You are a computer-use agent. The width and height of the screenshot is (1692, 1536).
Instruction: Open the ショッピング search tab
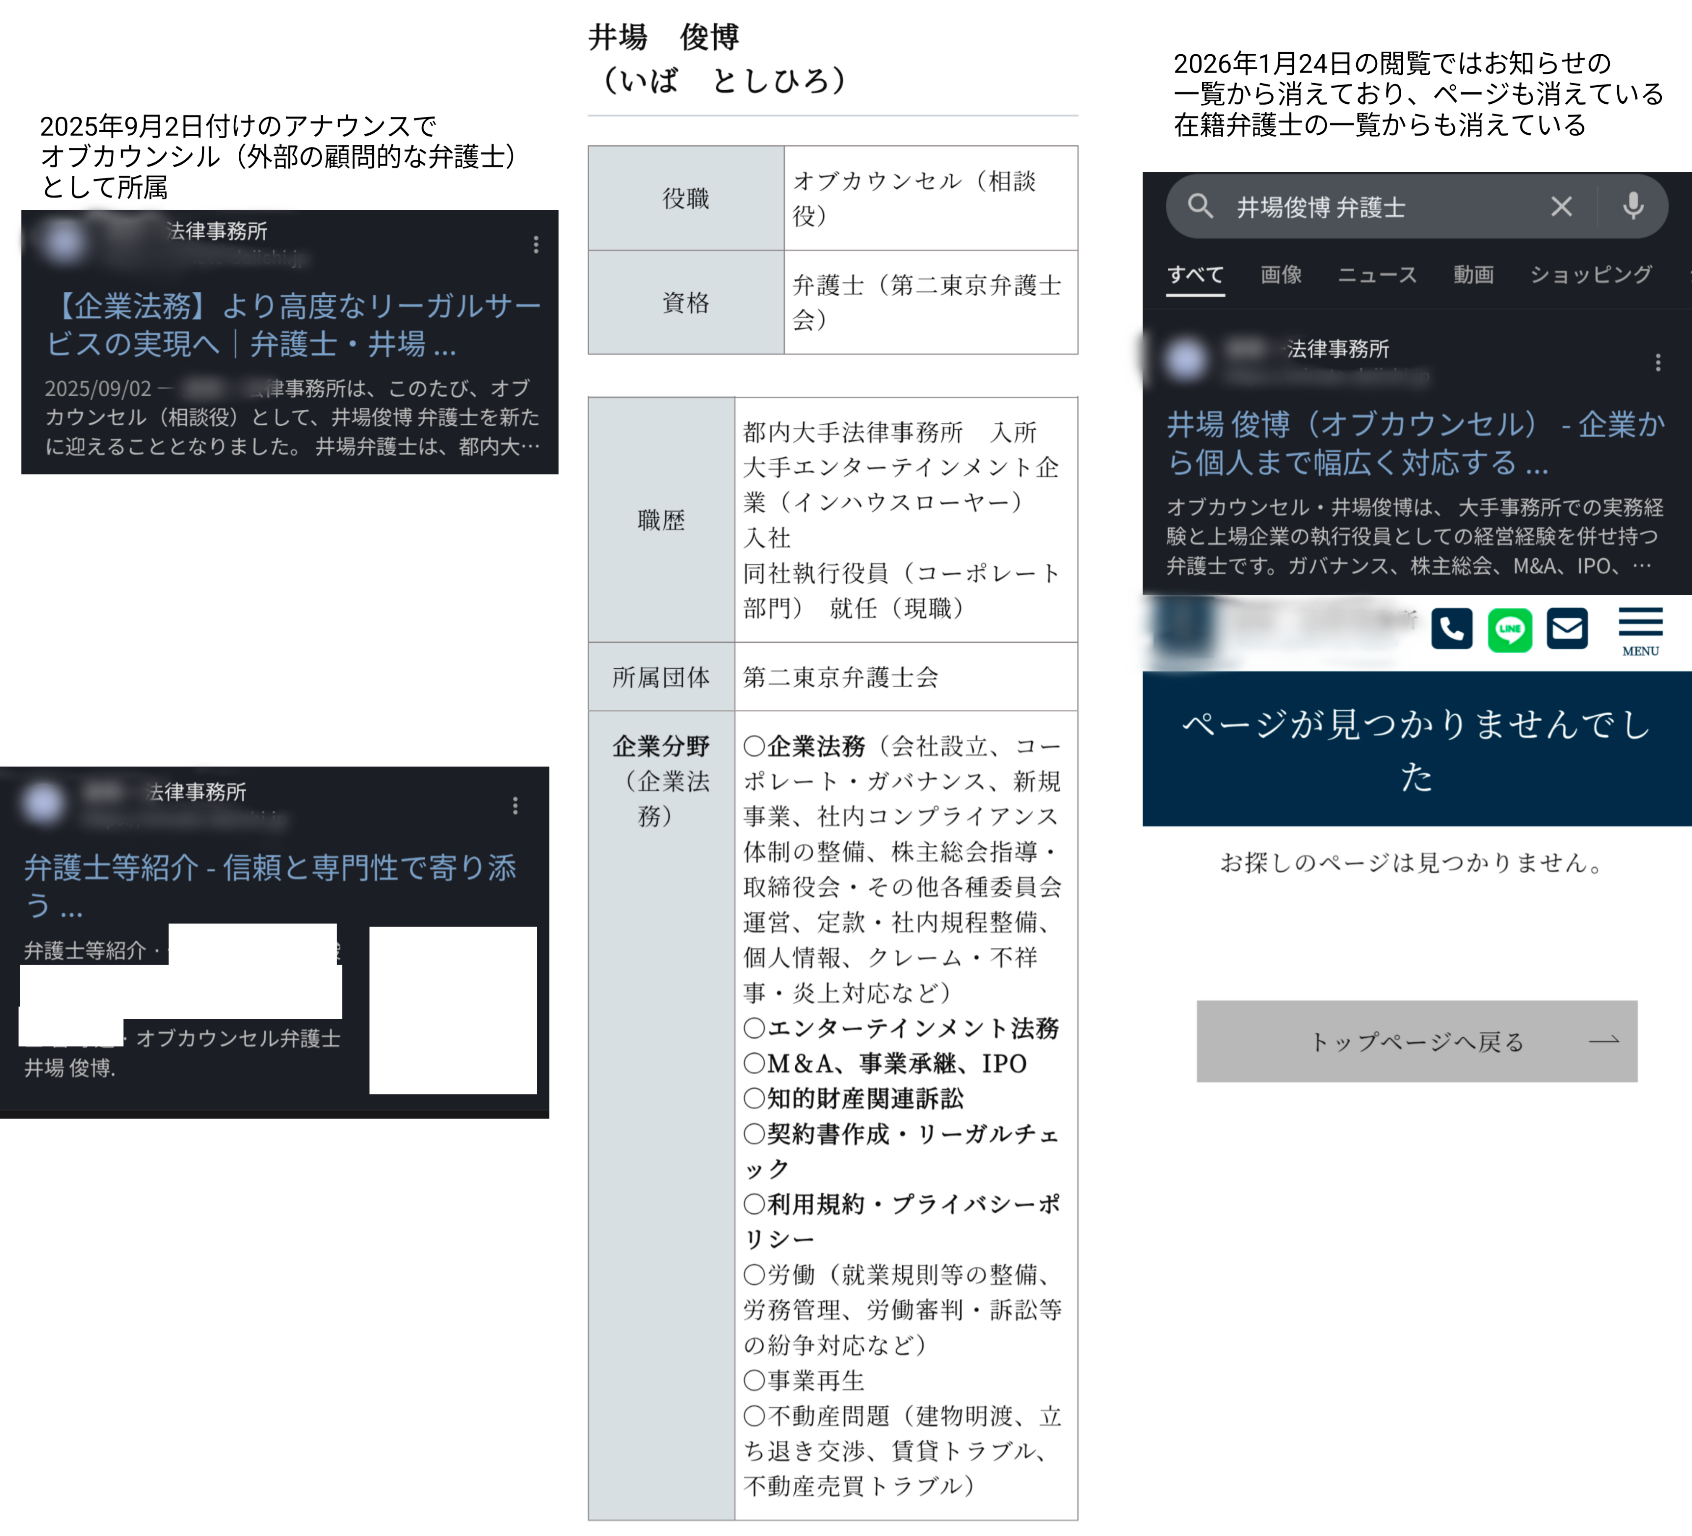pos(1590,275)
